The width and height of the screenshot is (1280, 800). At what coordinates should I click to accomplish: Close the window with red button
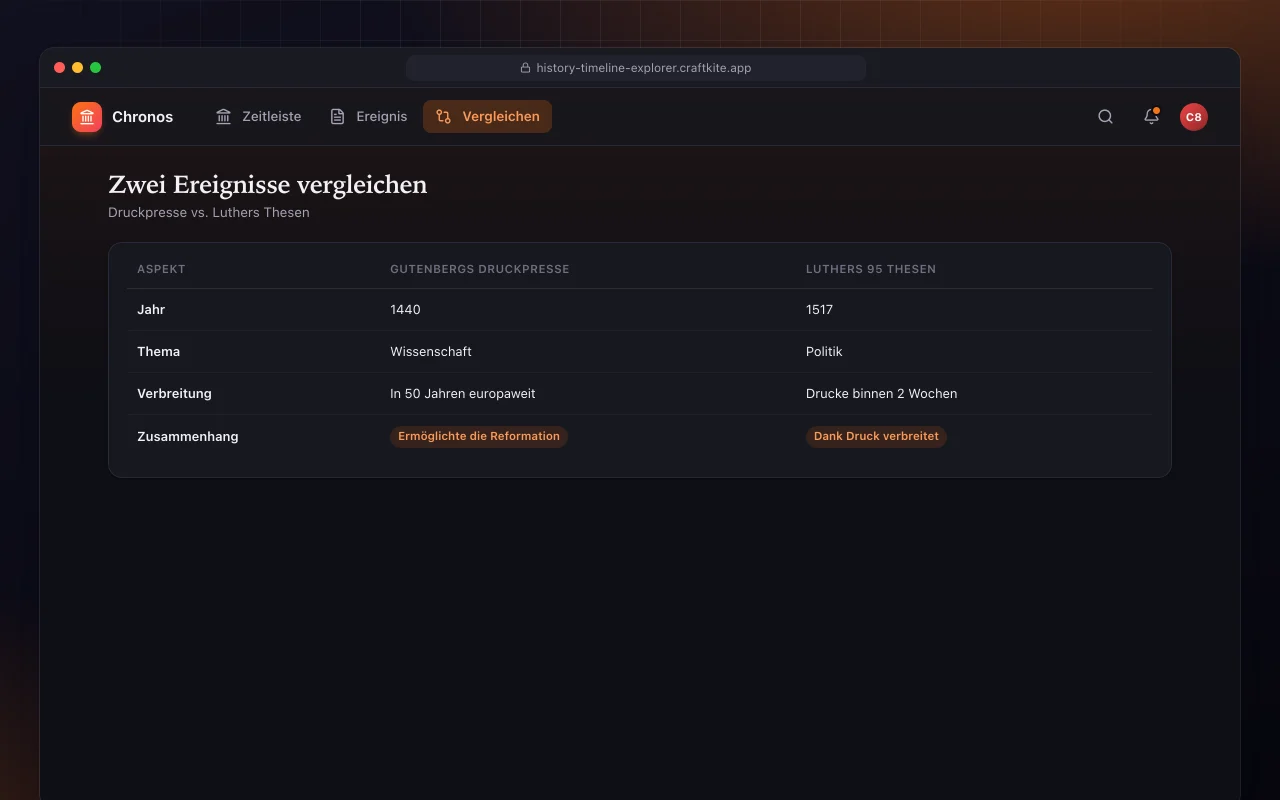coord(60,68)
